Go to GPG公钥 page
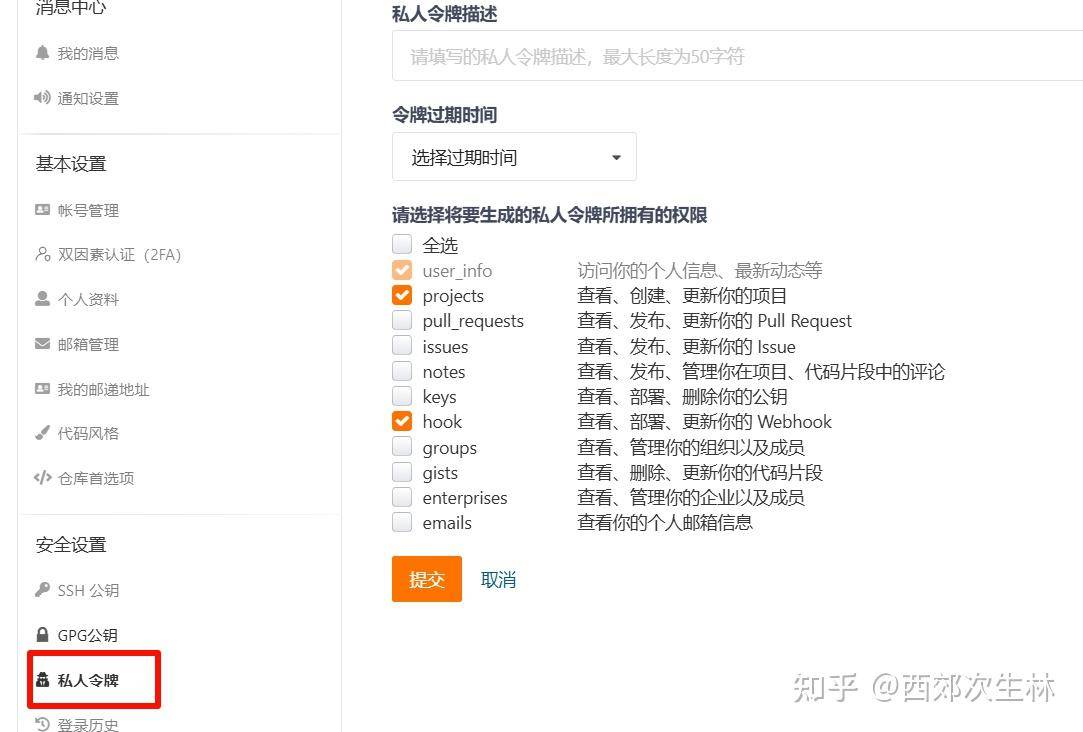This screenshot has height=732, width=1083. pyautogui.click(x=87, y=635)
